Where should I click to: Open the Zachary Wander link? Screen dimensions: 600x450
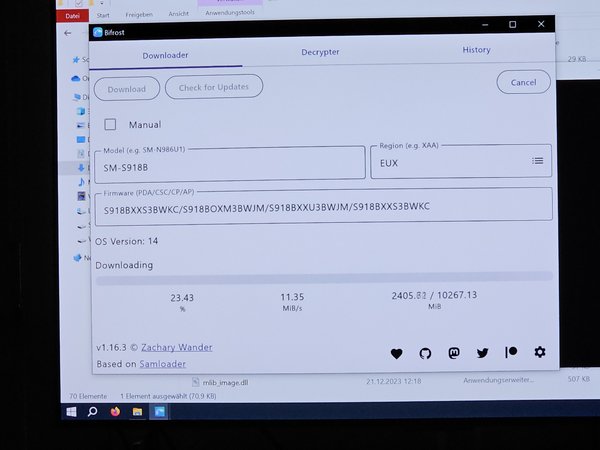177,347
